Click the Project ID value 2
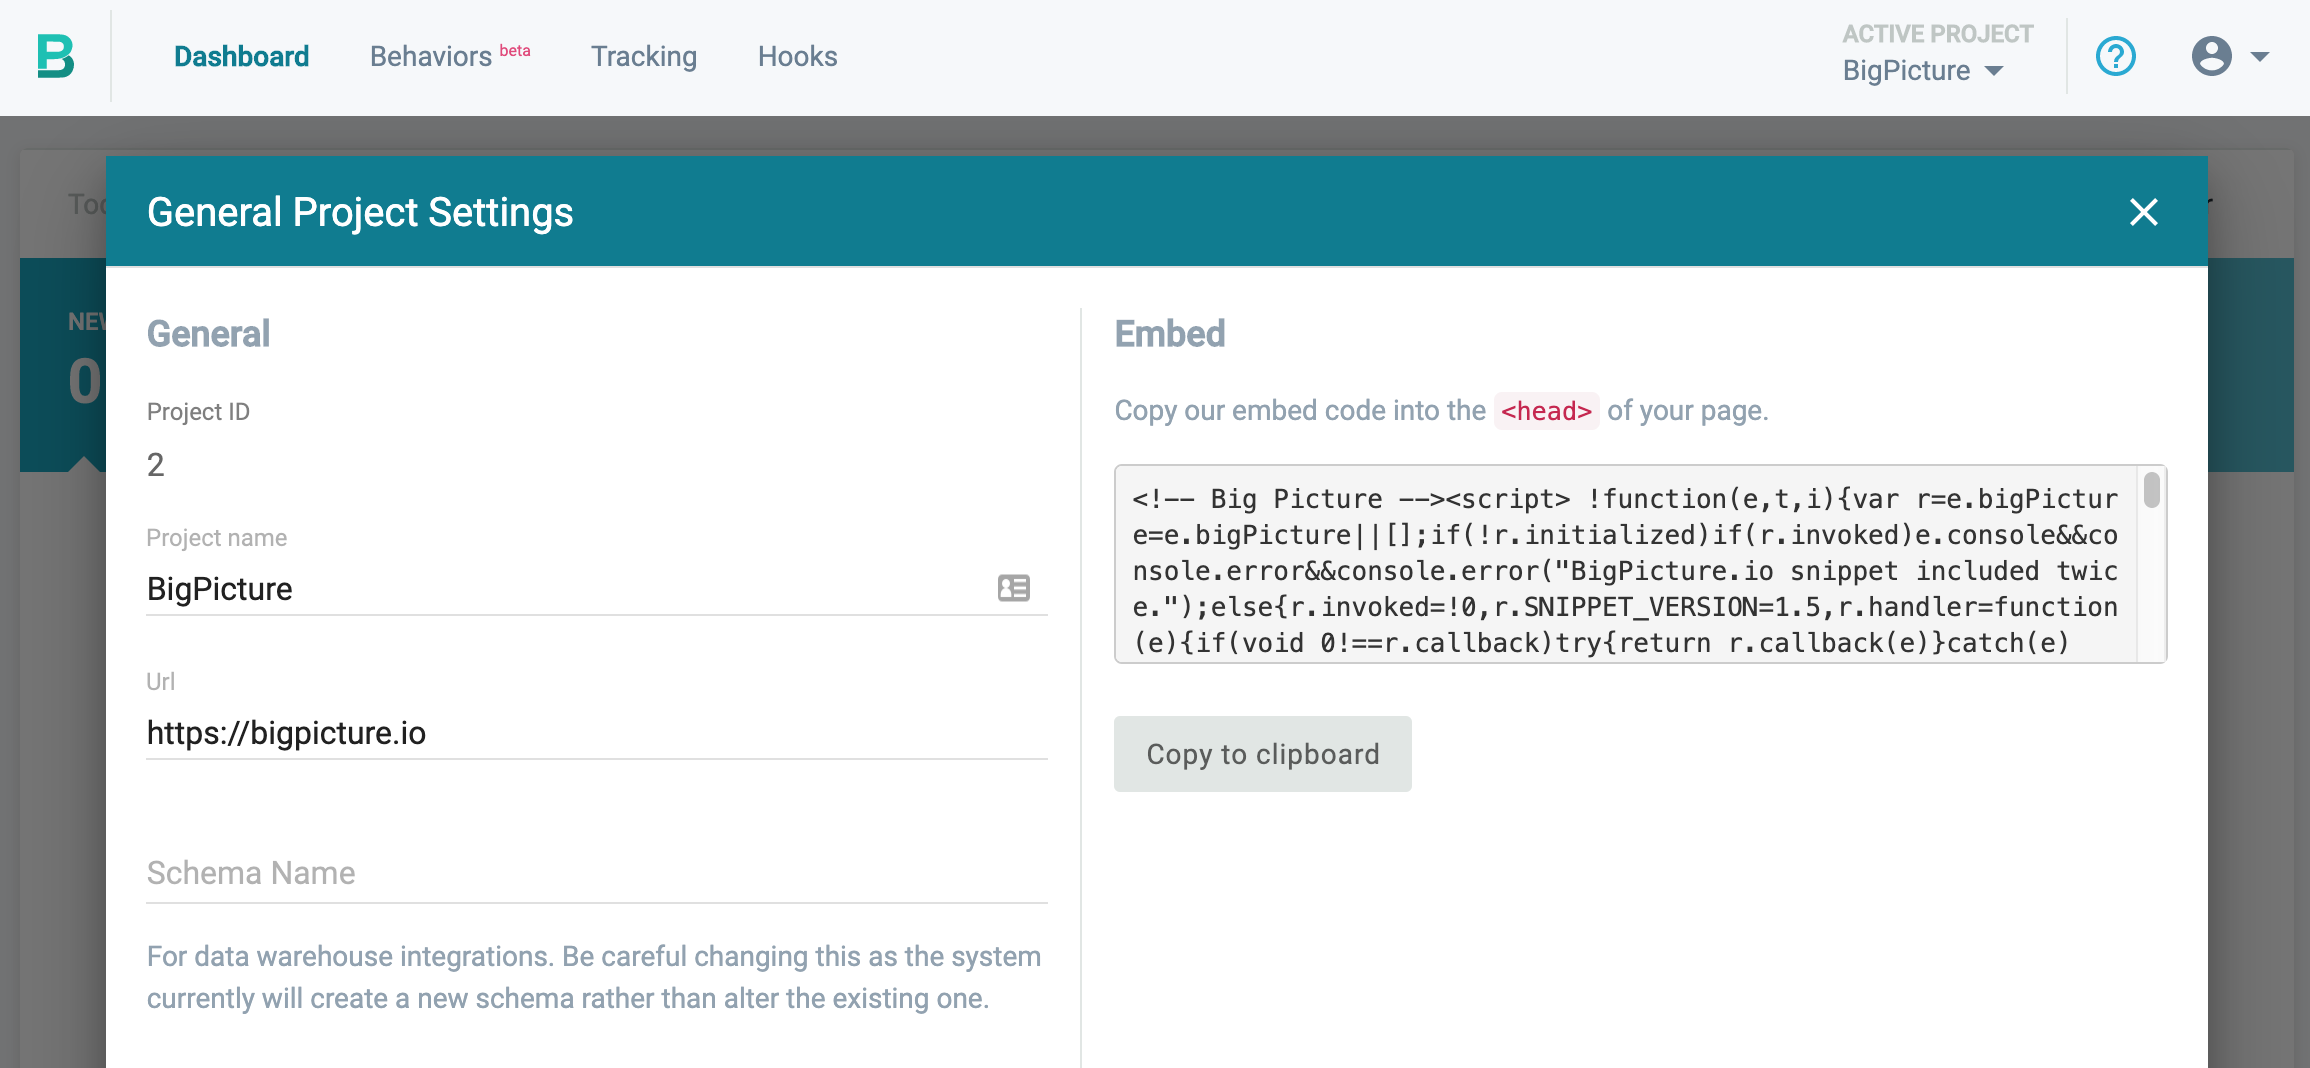 [156, 465]
